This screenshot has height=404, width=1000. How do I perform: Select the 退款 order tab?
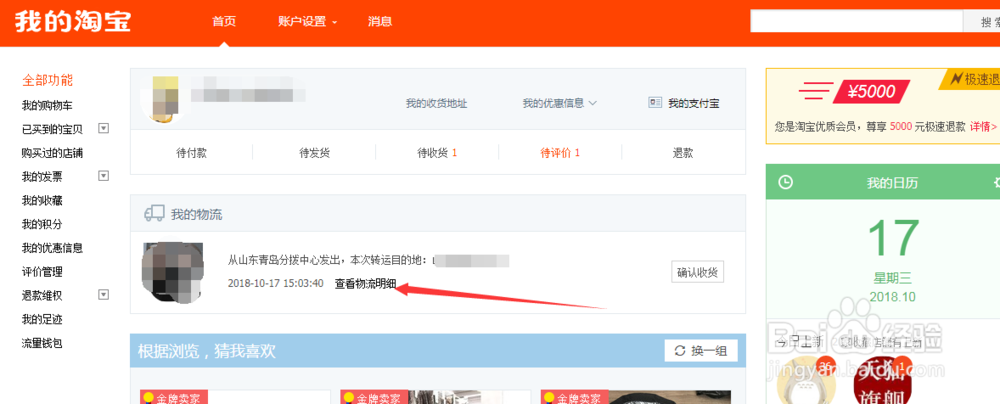pos(683,153)
